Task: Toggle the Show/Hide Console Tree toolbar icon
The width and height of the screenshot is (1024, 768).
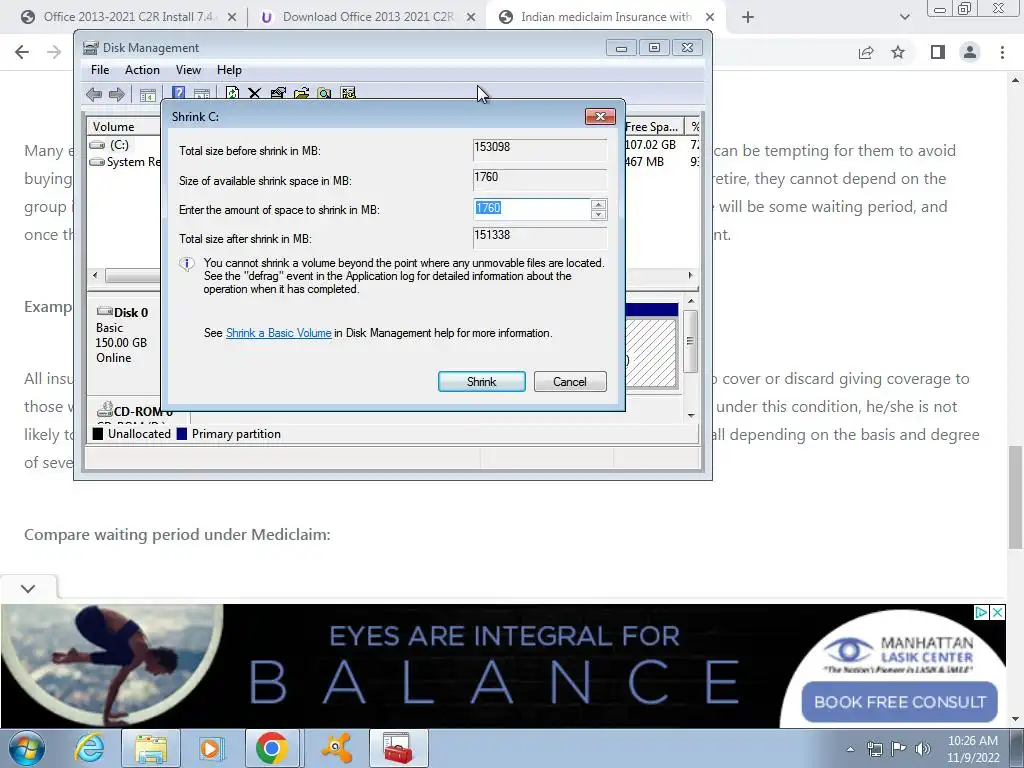Action: (148, 94)
